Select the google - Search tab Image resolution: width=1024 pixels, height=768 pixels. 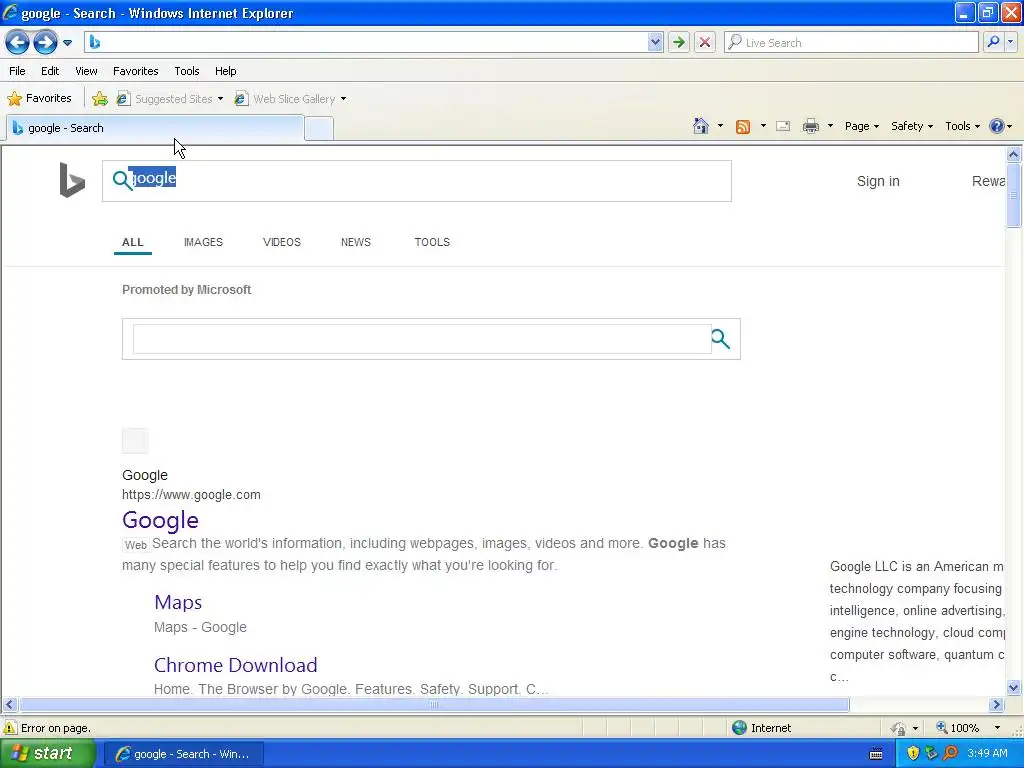click(155, 128)
